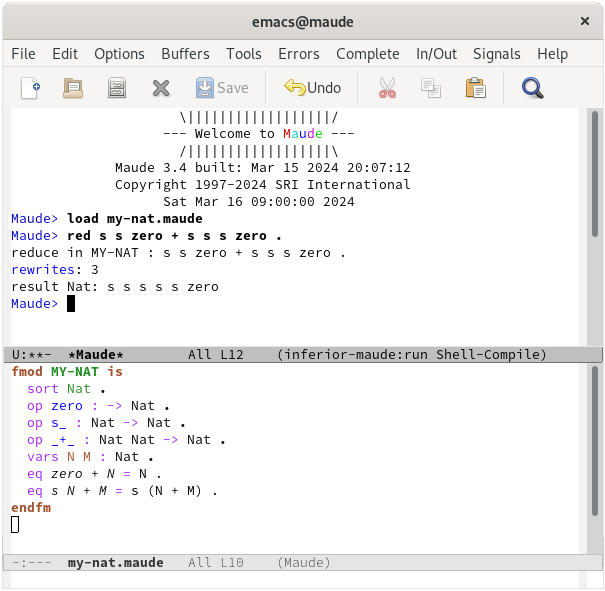This screenshot has height=591, width=605.
Task: Click the *Maude* buffer name in mode line
Action: click(x=96, y=355)
